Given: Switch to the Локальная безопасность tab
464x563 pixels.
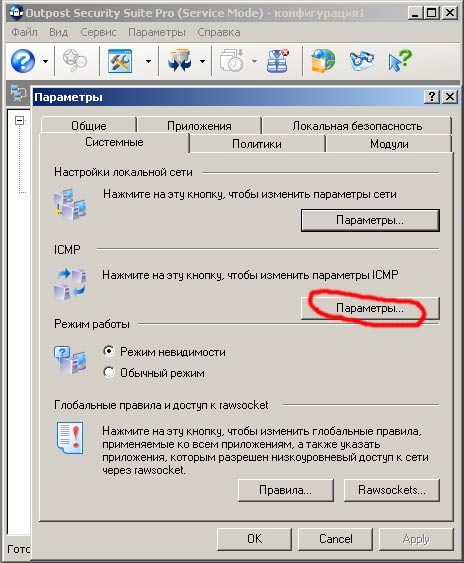Looking at the screenshot, I should (x=357, y=126).
